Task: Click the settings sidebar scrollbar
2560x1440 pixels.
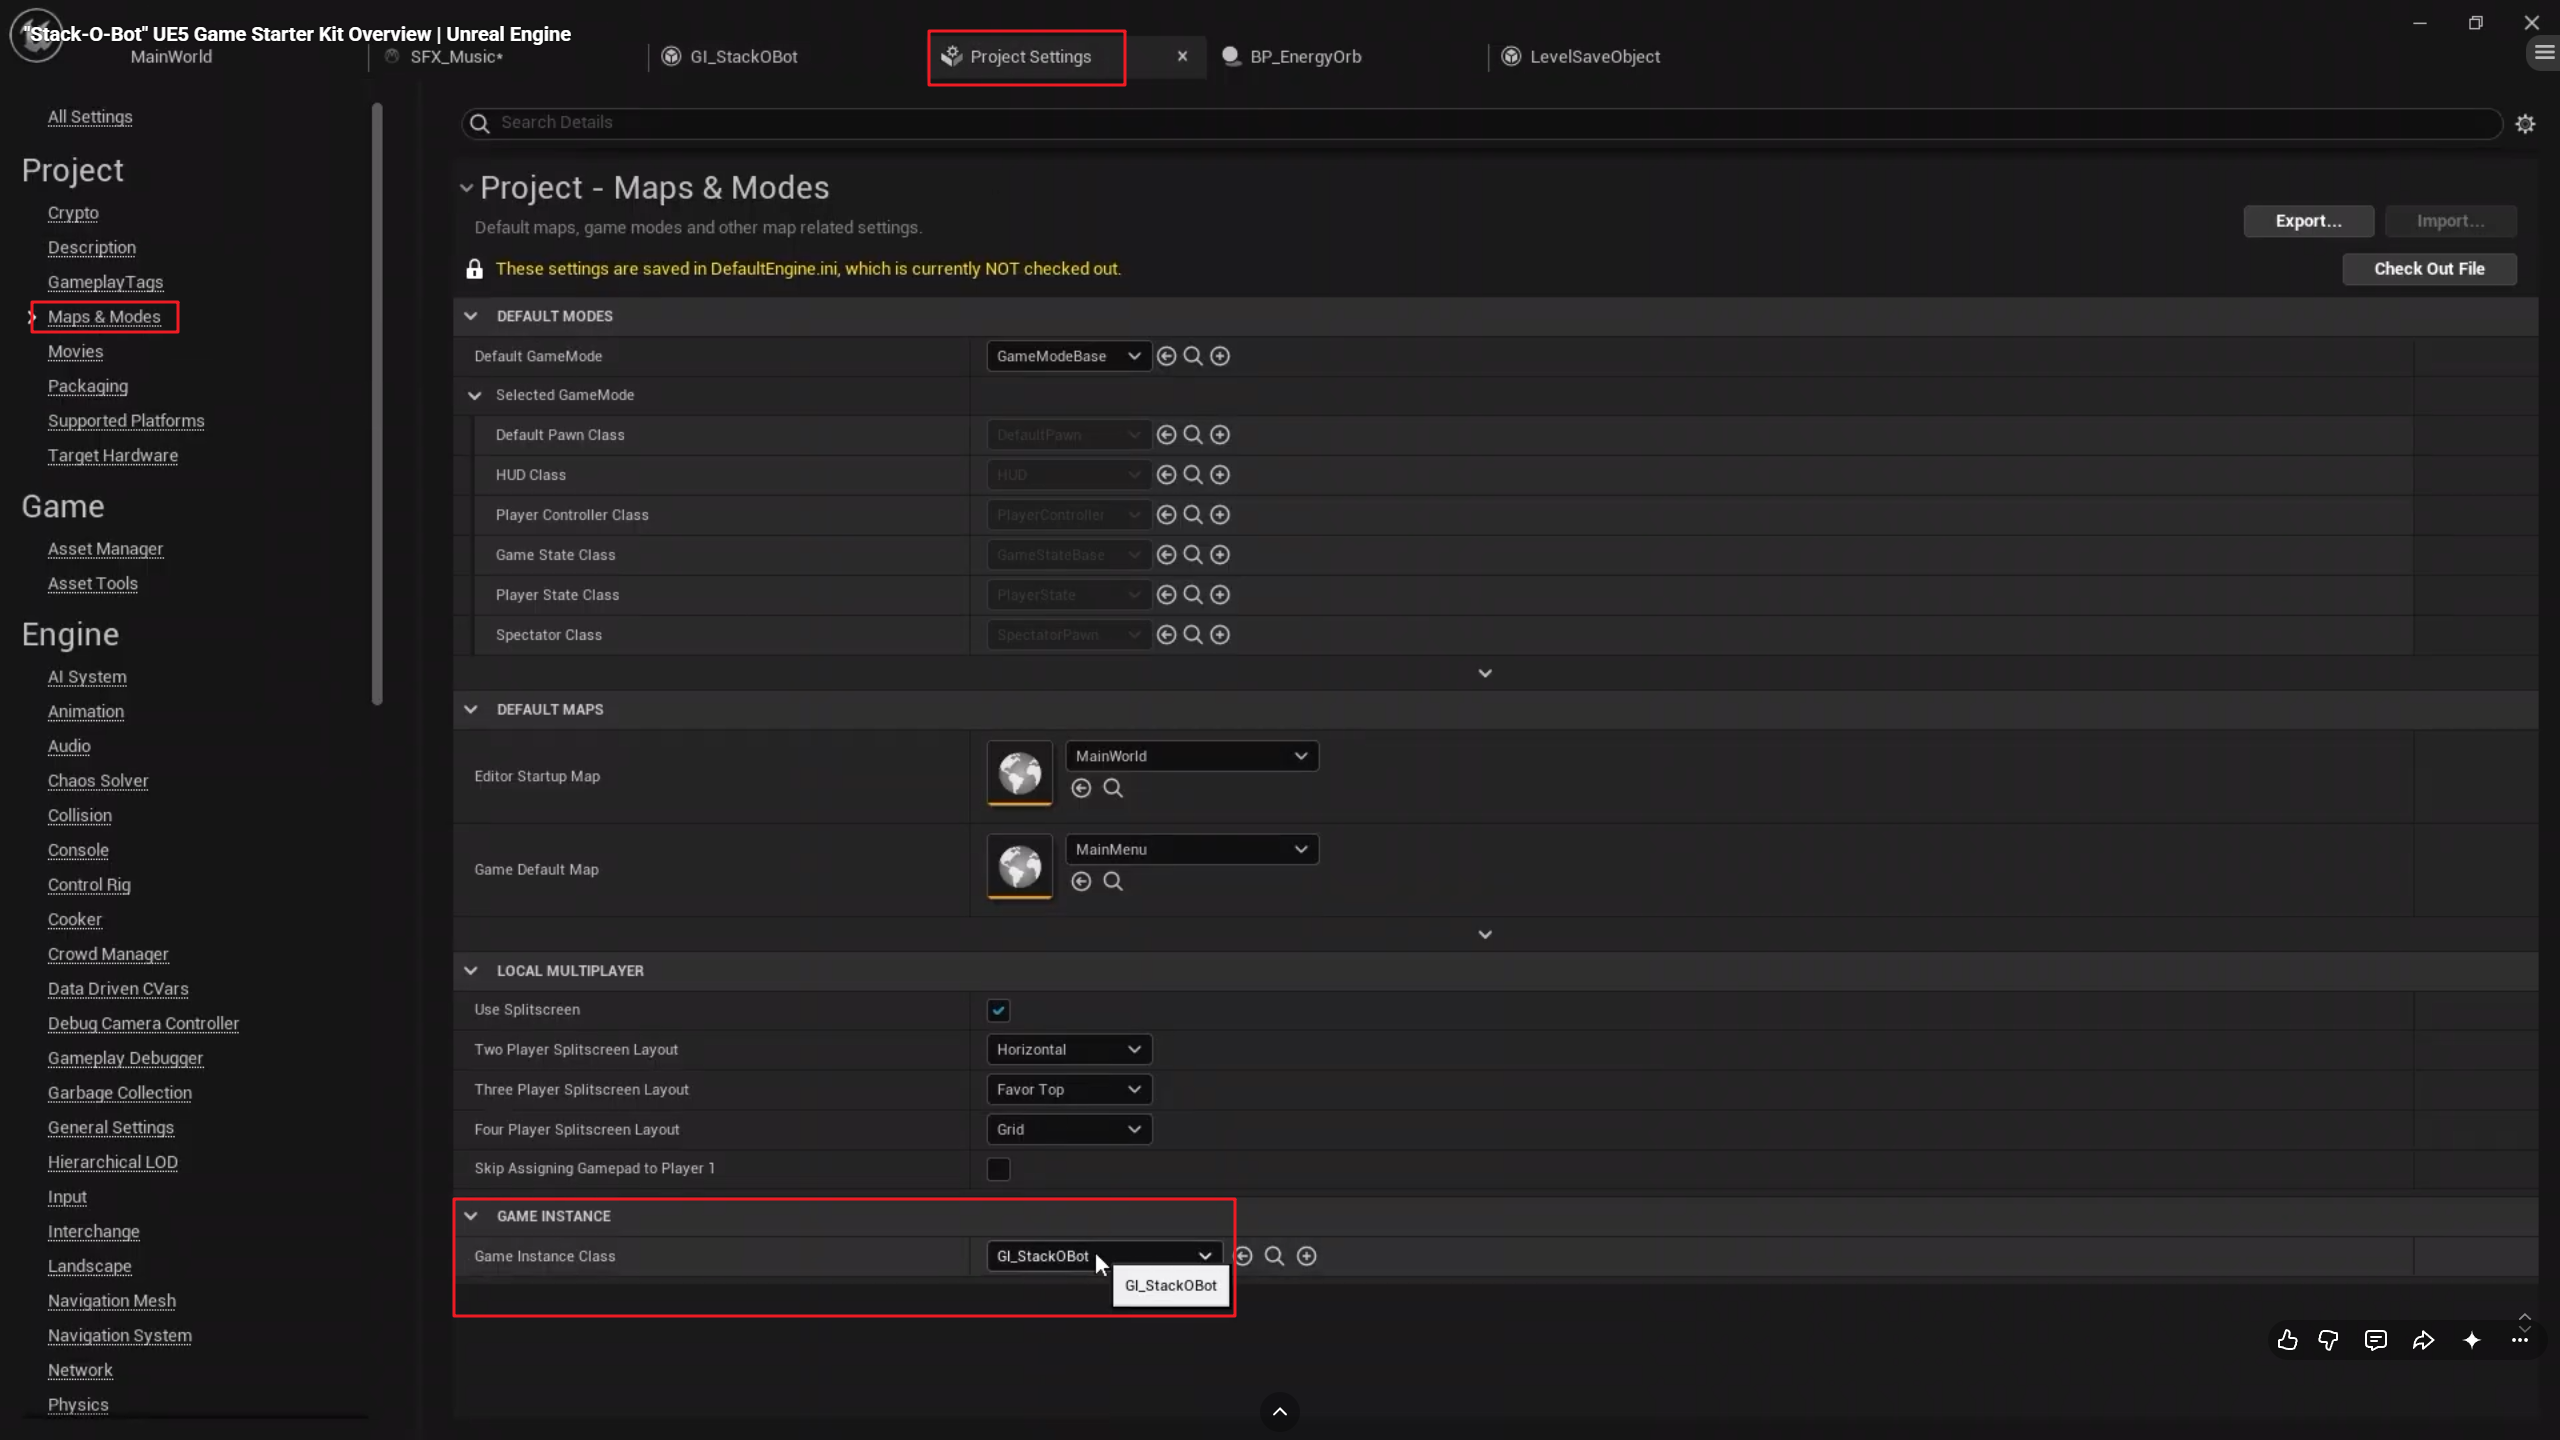Action: pos(377,404)
